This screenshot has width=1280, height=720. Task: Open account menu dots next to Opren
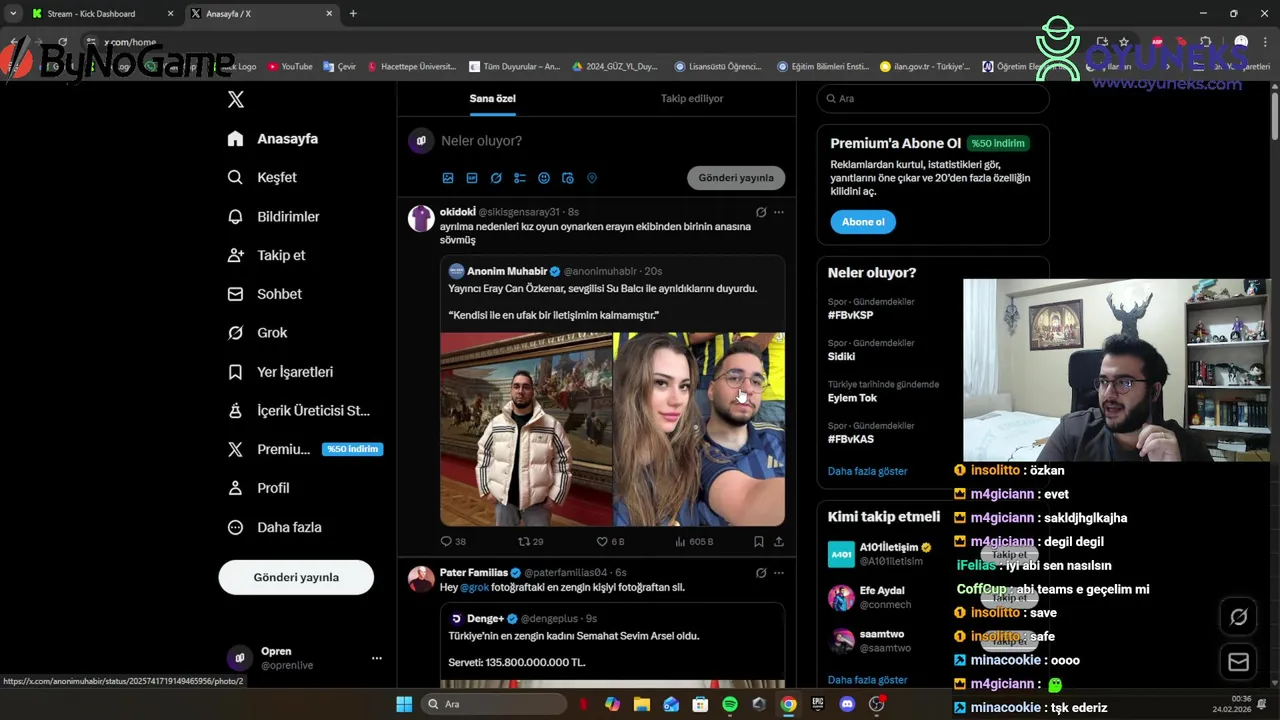[377, 658]
